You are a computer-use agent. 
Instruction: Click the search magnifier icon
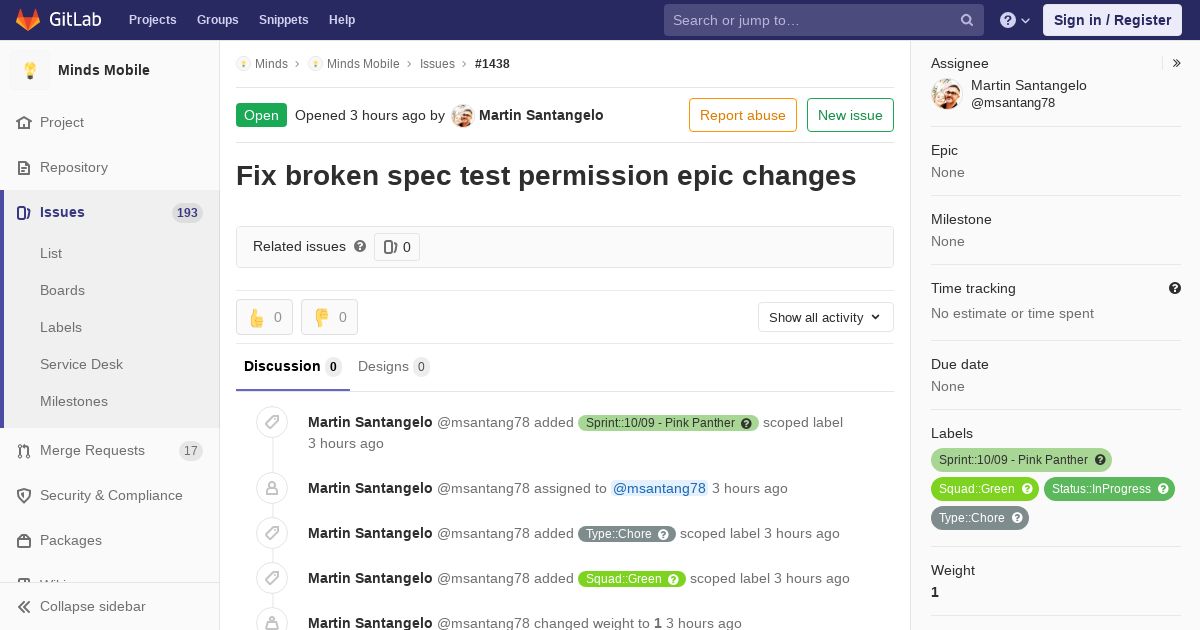(967, 20)
